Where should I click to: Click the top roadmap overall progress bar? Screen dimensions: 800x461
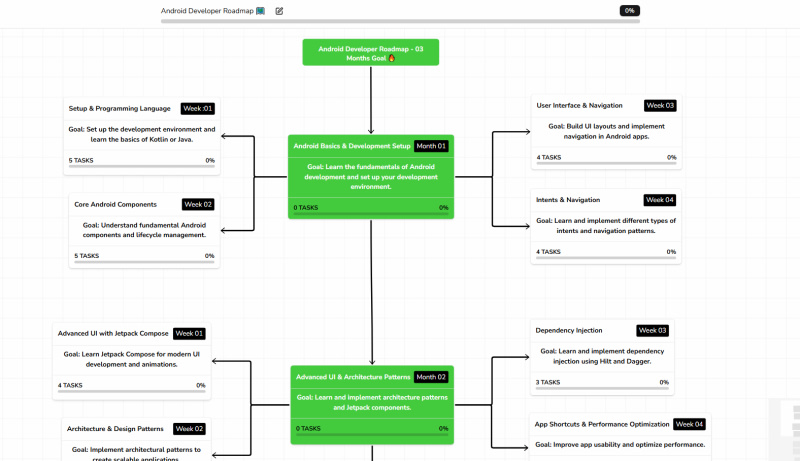400,21
